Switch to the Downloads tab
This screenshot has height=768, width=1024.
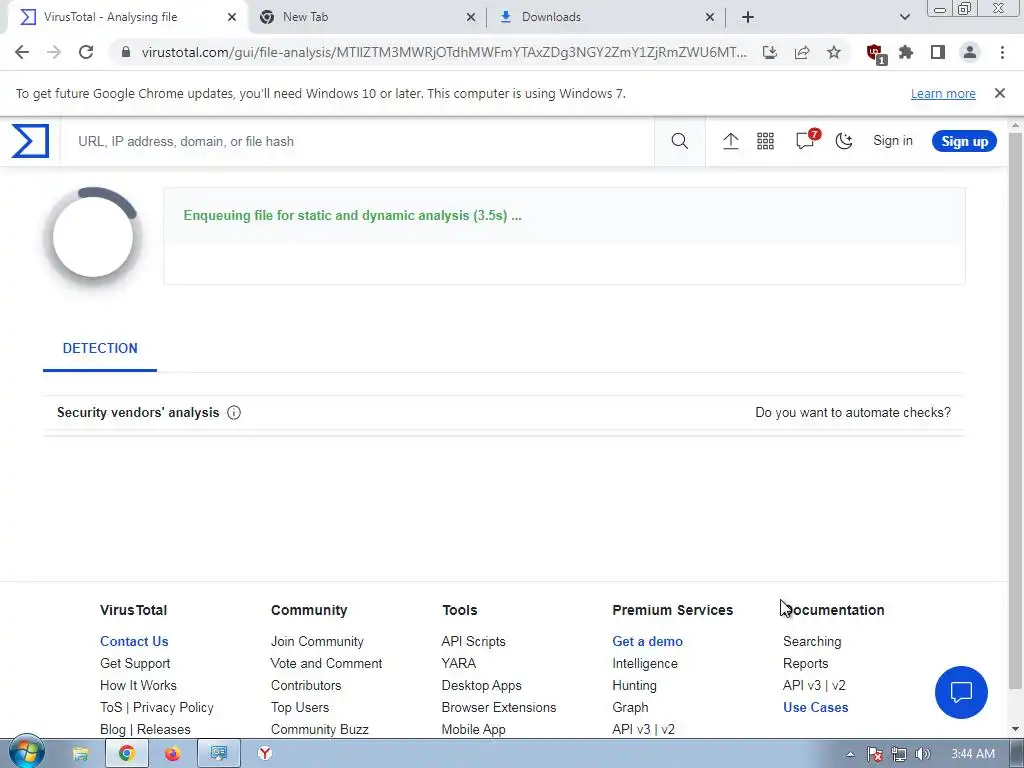(605, 17)
